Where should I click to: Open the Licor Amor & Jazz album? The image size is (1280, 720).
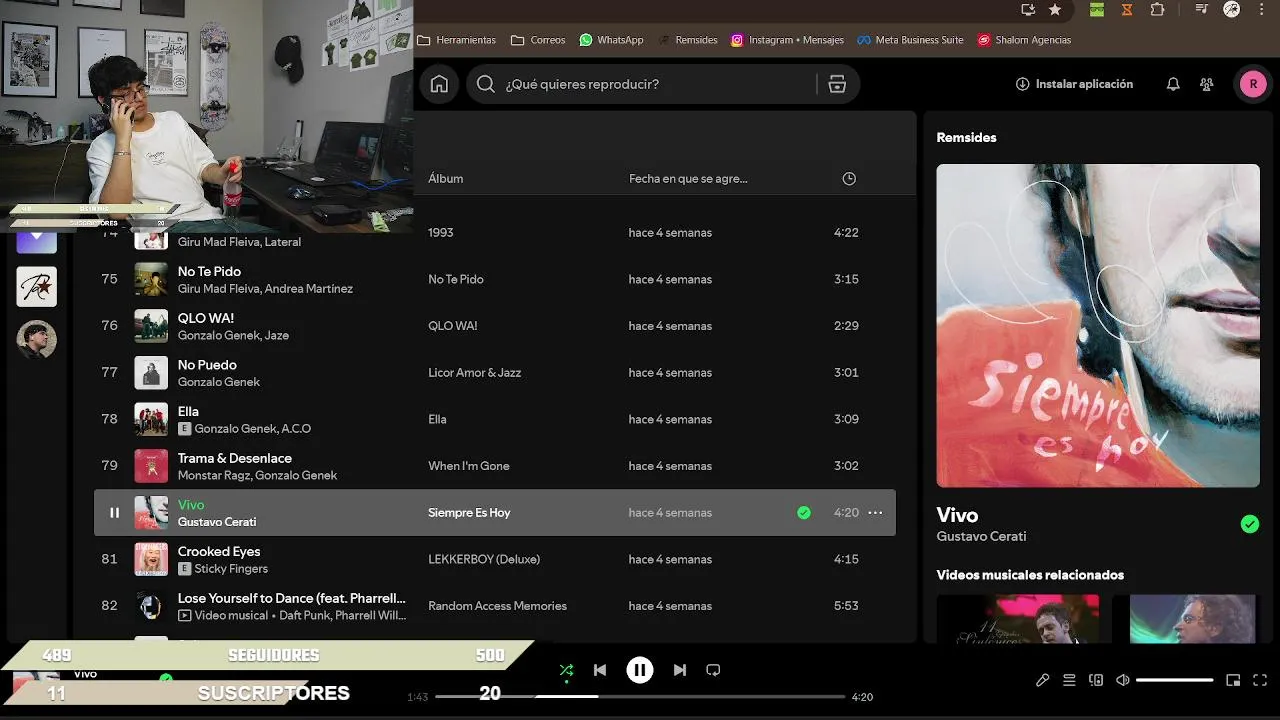pyautogui.click(x=475, y=372)
